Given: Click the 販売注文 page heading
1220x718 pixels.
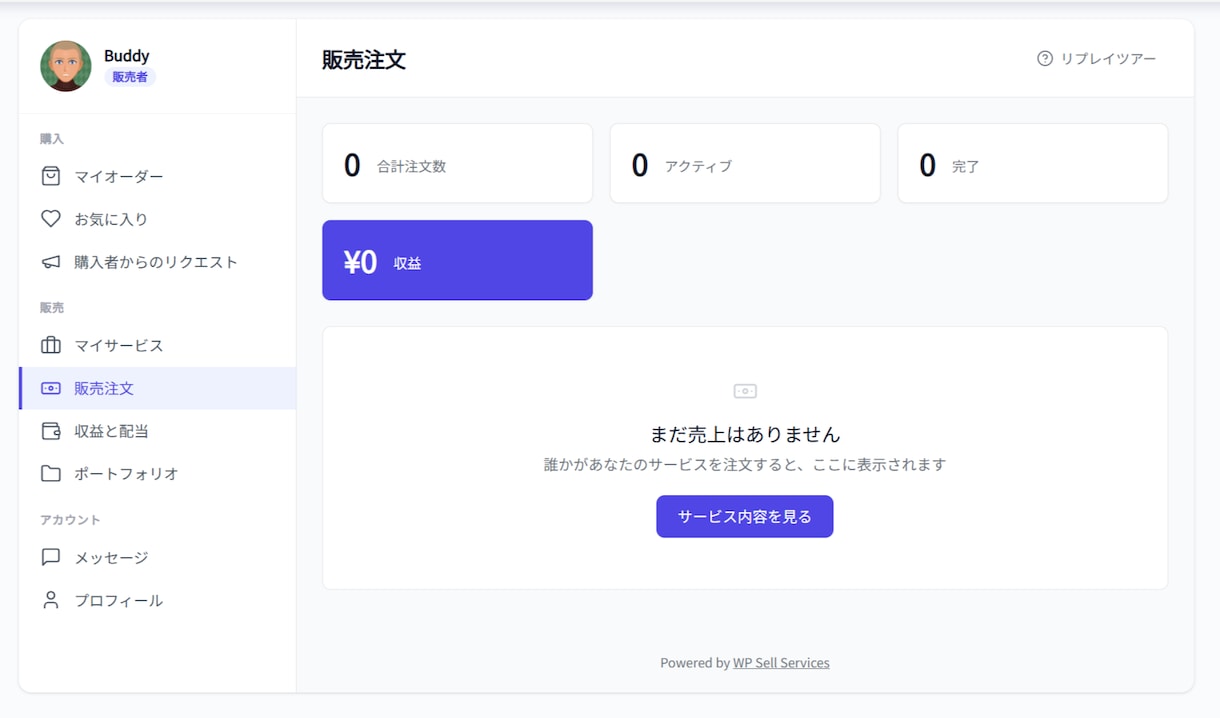Looking at the screenshot, I should pyautogui.click(x=364, y=60).
